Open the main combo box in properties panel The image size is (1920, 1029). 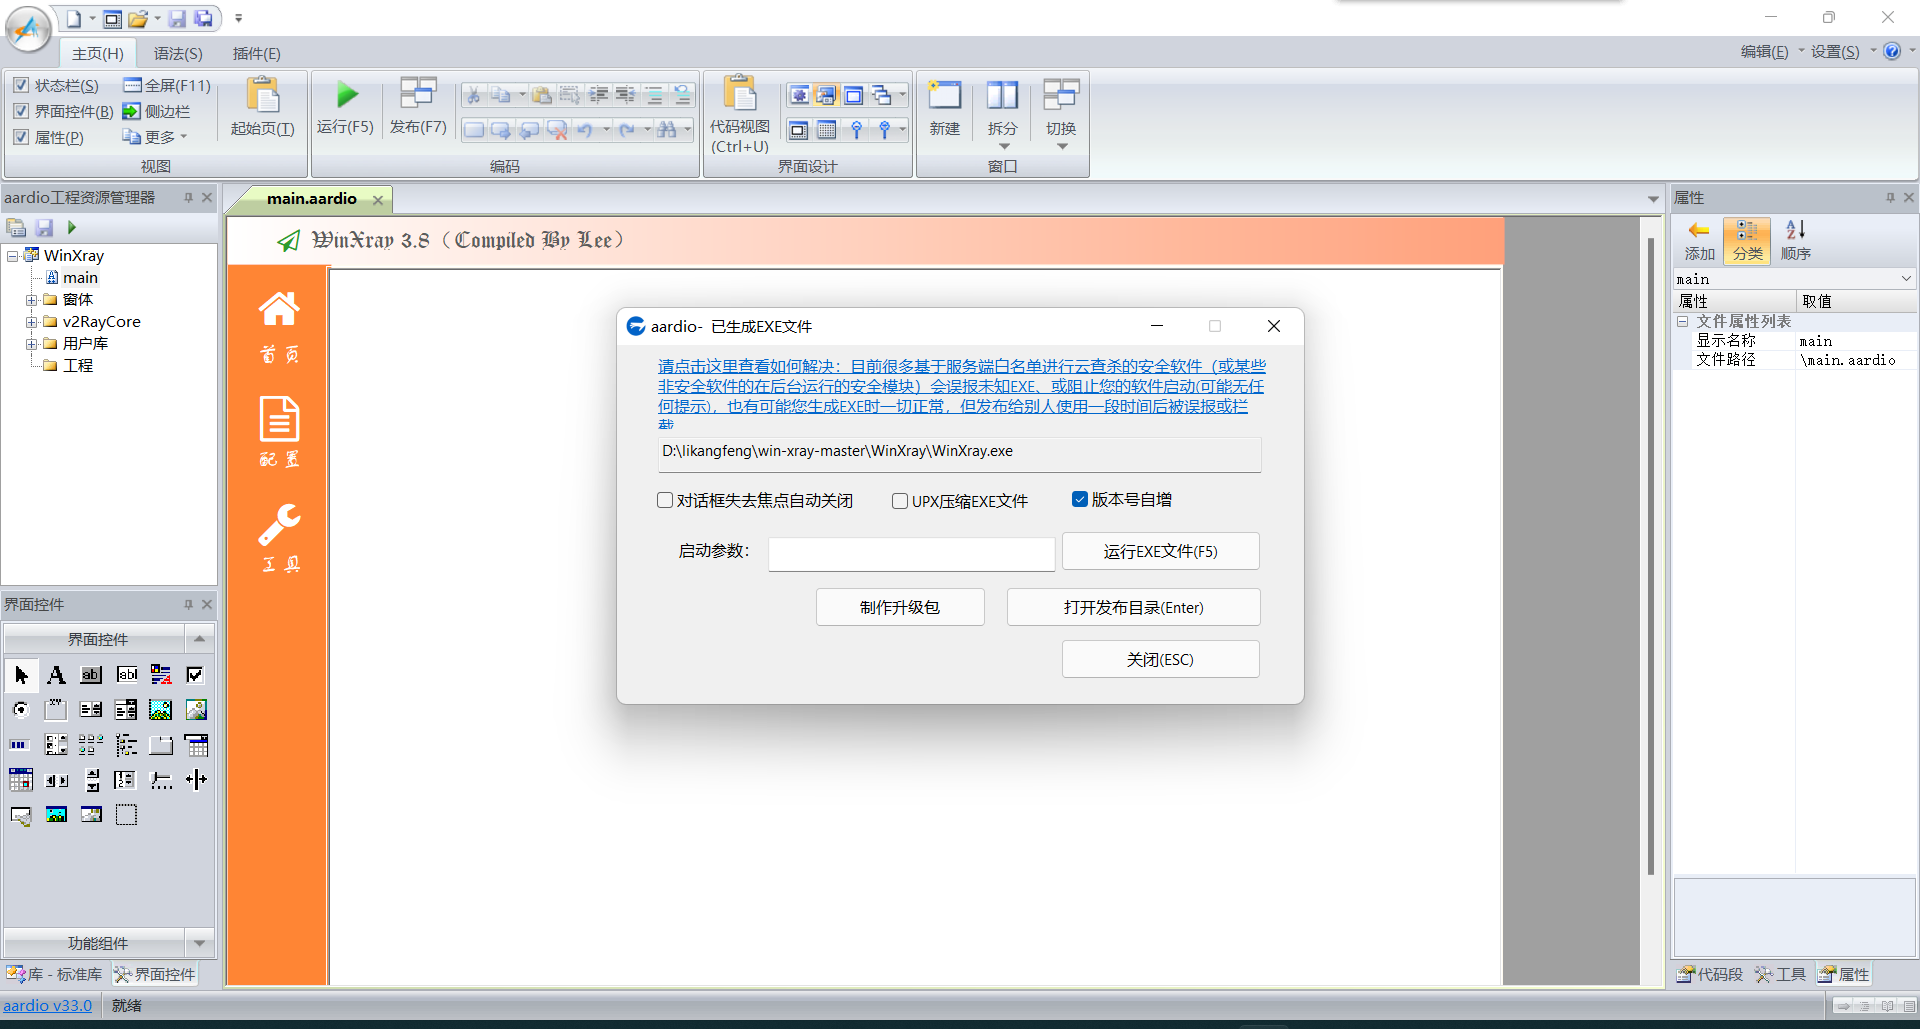point(1794,279)
